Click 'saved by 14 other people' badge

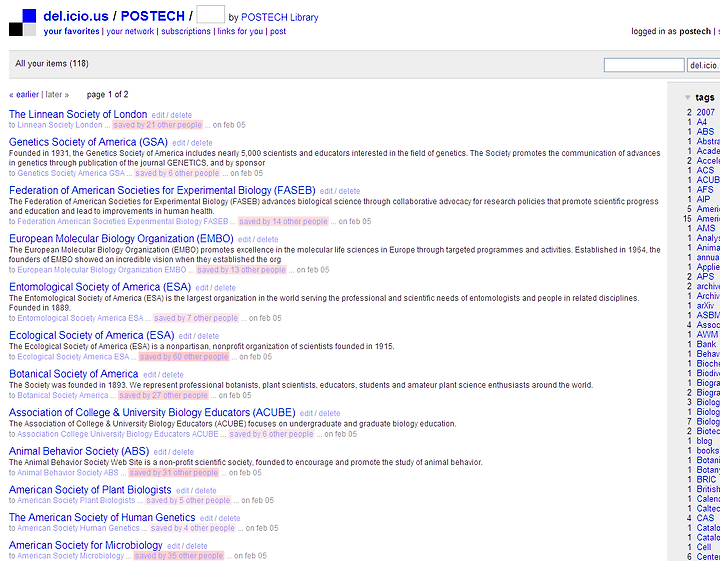(283, 221)
